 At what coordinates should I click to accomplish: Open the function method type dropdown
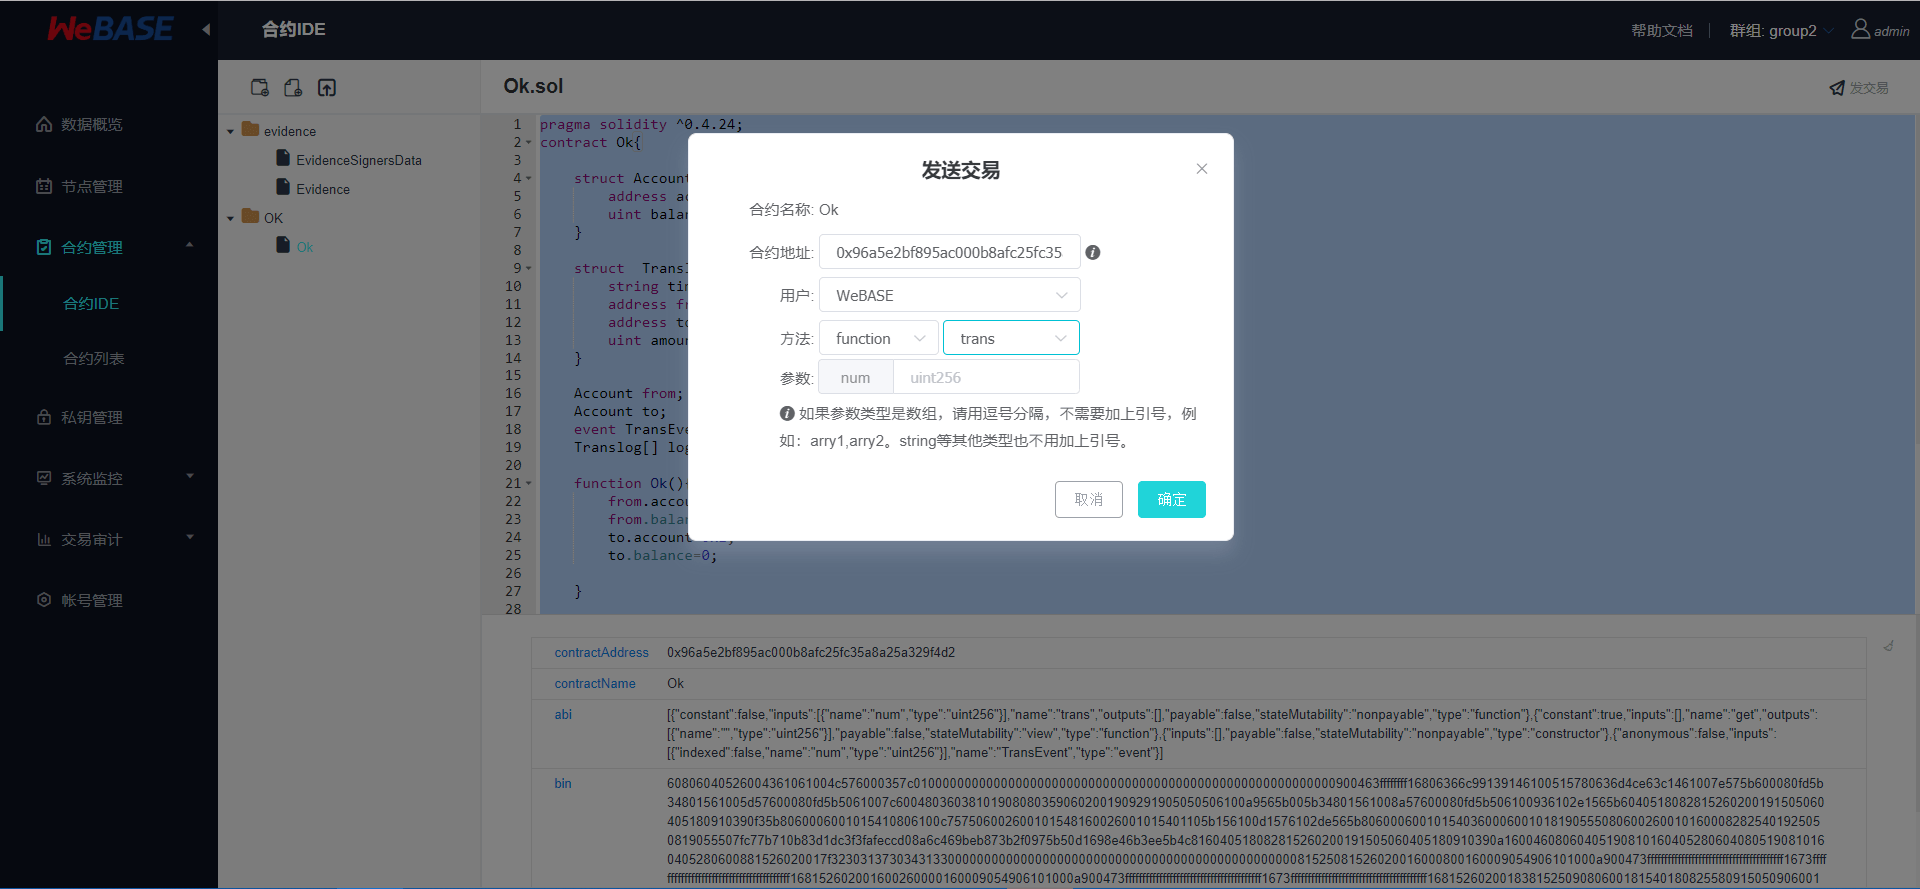point(879,339)
